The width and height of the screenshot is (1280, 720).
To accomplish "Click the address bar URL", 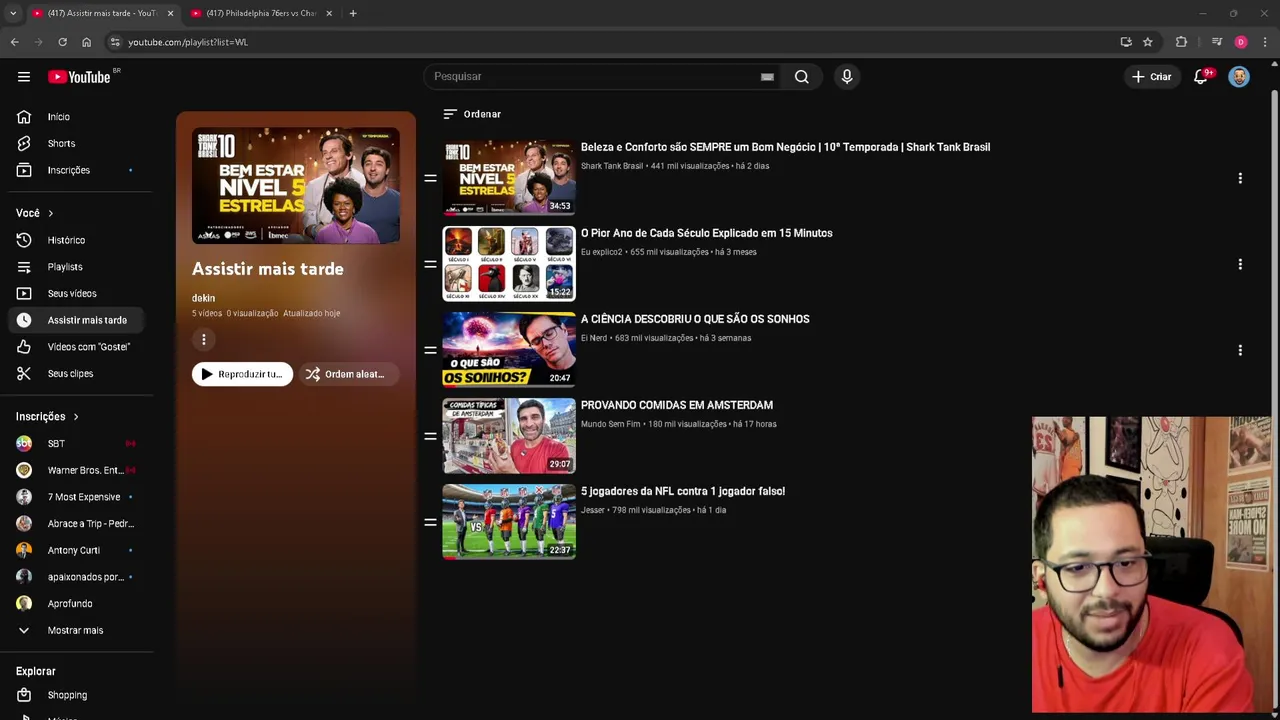I will [x=188, y=42].
